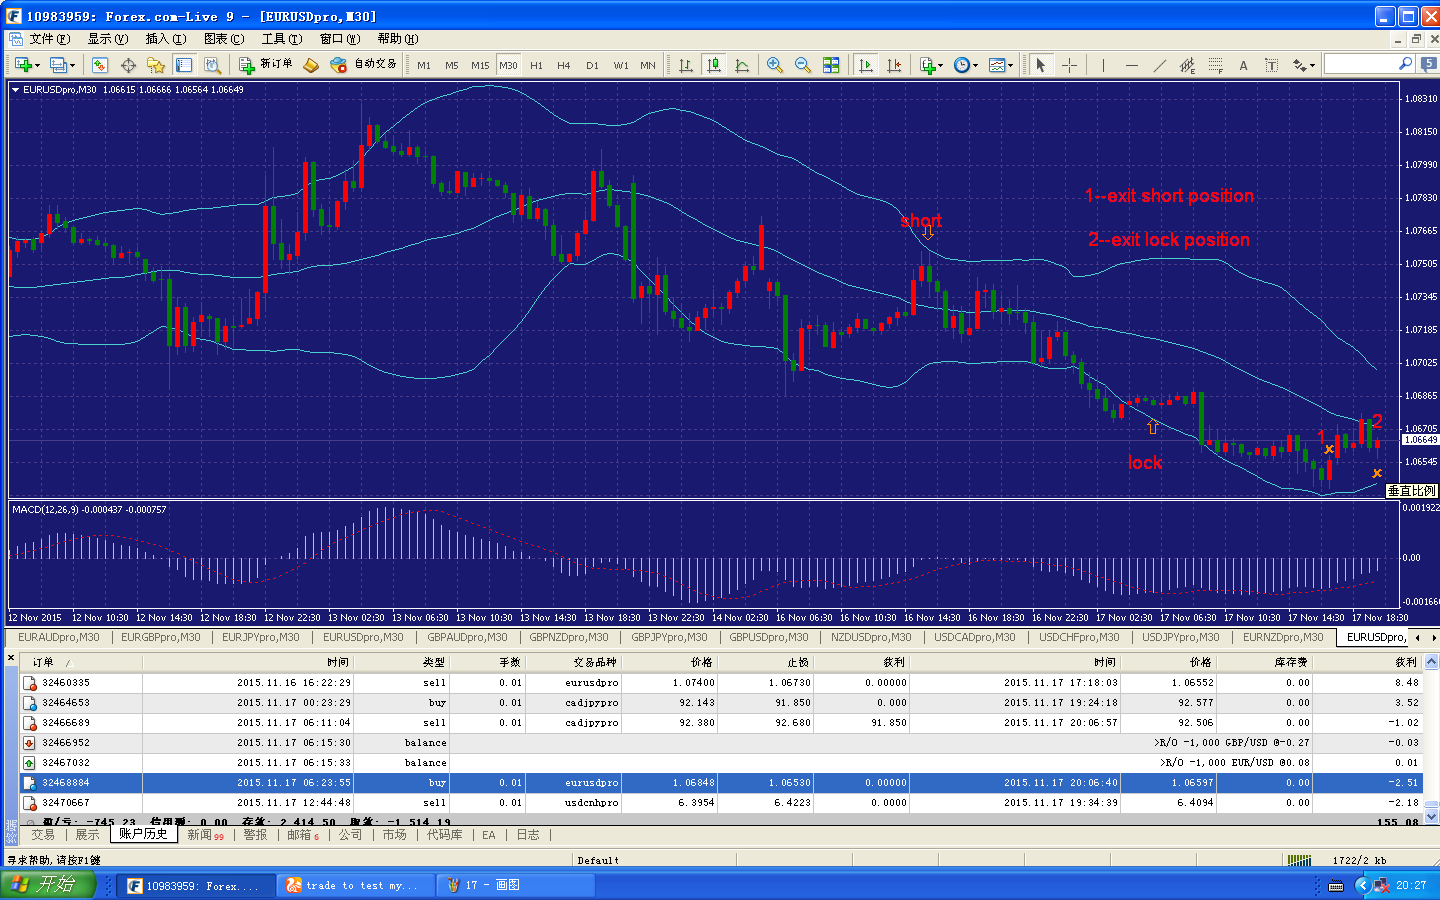Screen dimensions: 1440x900
Task: Select order 32460335 row
Action: click(x=721, y=682)
